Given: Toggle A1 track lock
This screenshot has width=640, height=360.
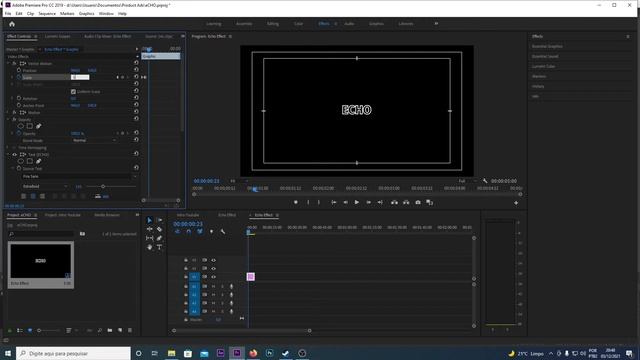Looking at the screenshot, I should point(186,287).
